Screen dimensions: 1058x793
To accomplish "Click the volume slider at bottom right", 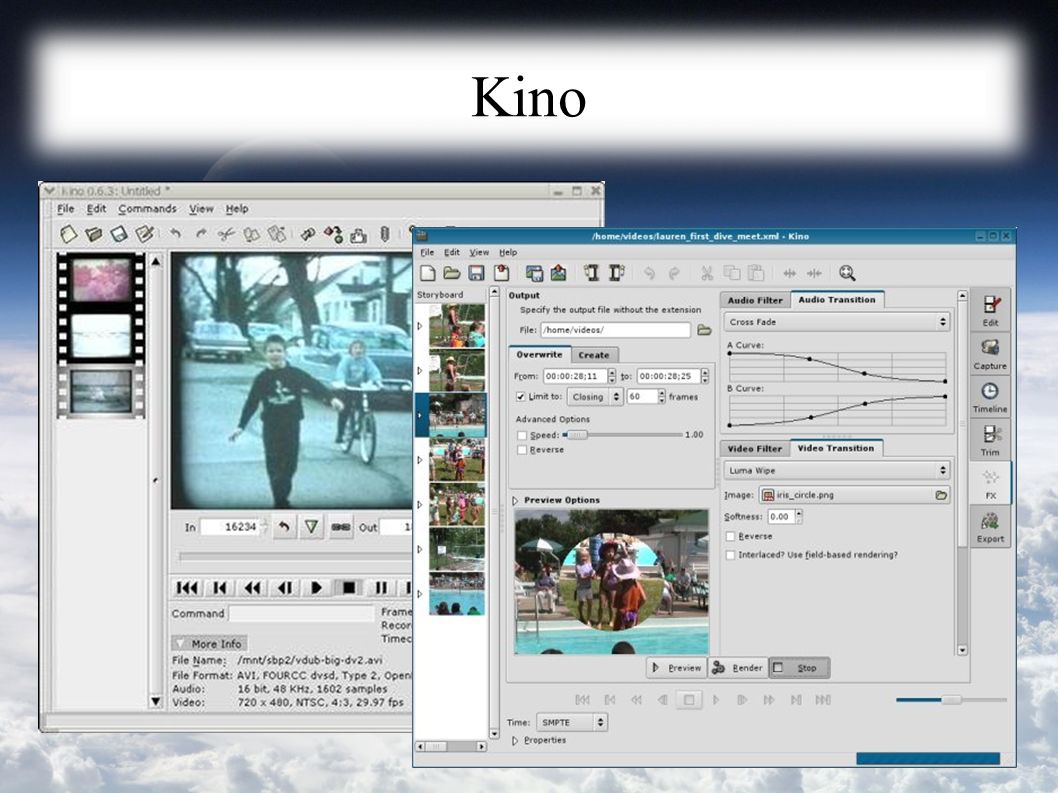I will pos(951,700).
